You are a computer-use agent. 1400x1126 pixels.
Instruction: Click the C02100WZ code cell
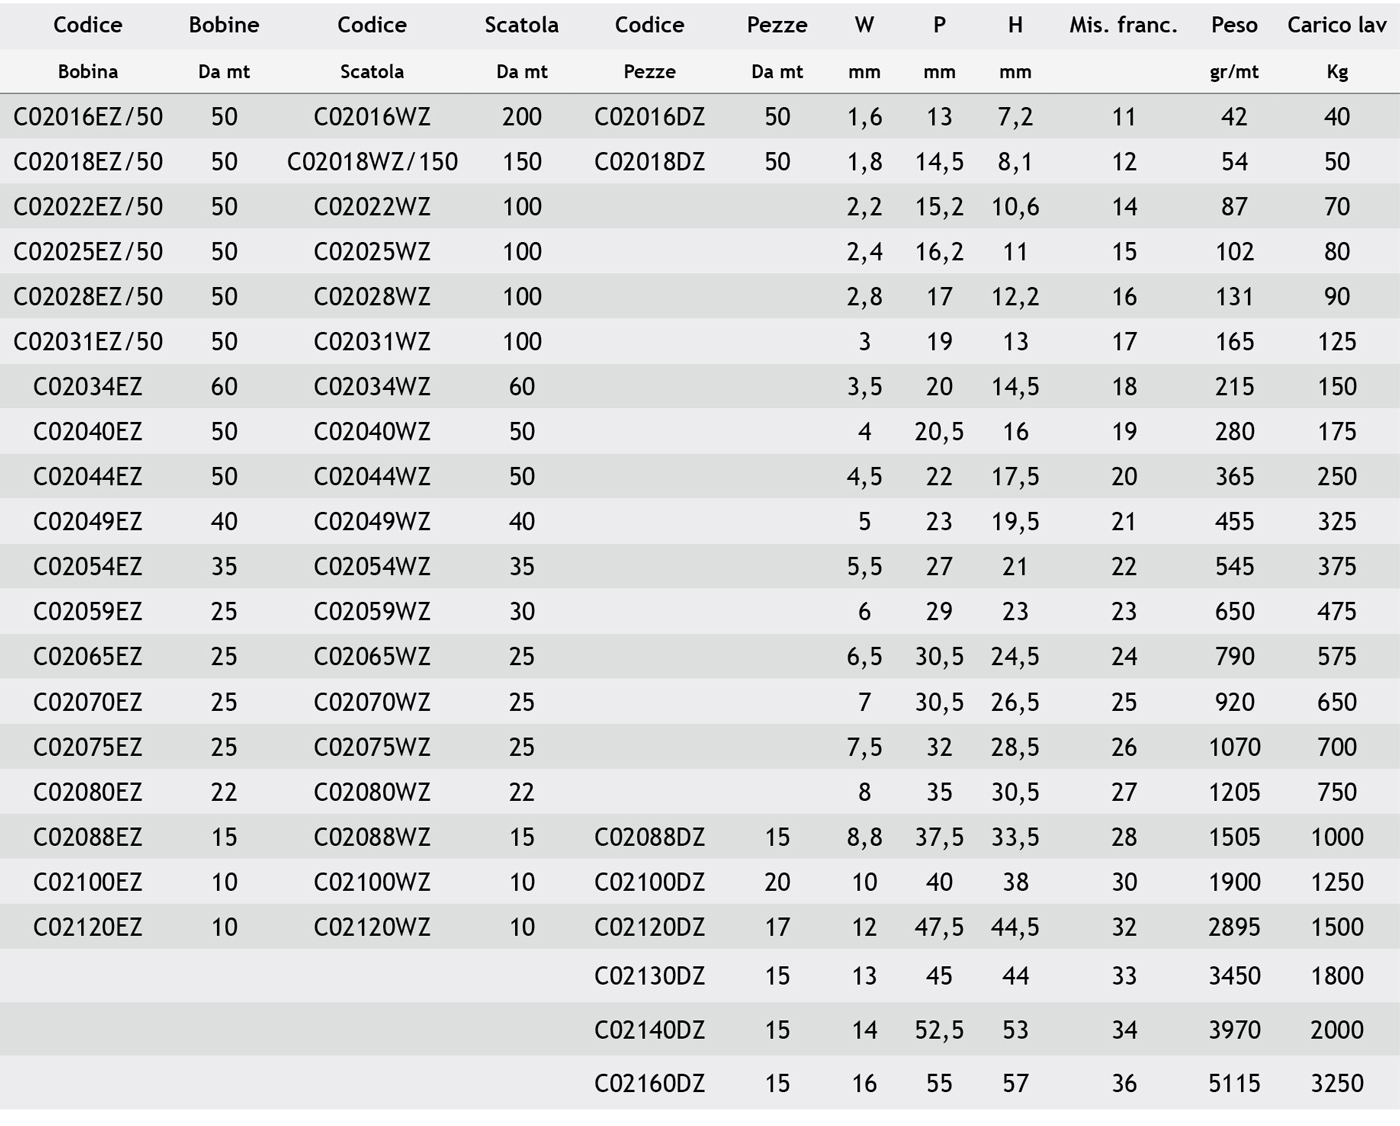point(372,882)
